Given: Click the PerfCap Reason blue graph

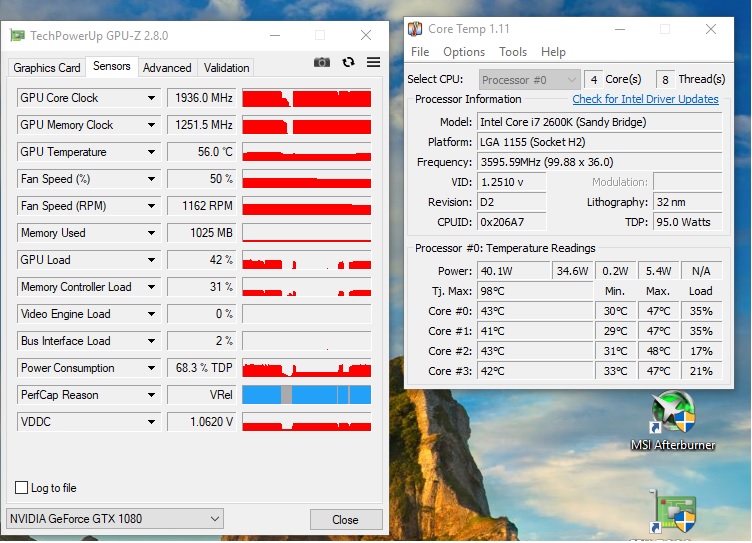Looking at the screenshot, I should [306, 395].
